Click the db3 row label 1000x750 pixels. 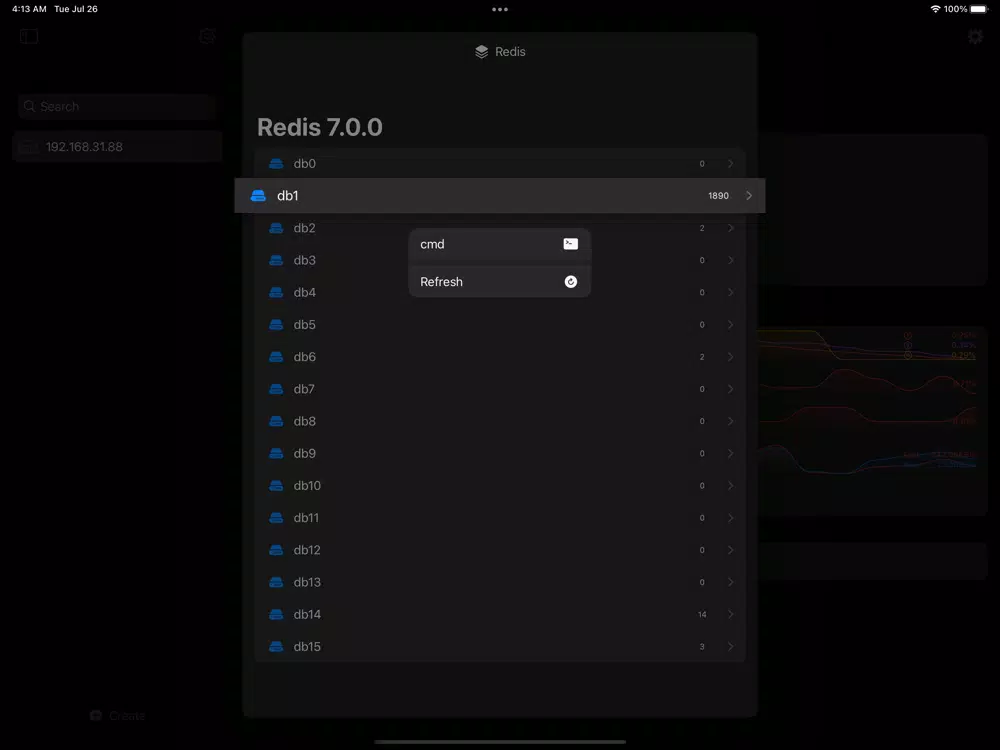click(305, 260)
